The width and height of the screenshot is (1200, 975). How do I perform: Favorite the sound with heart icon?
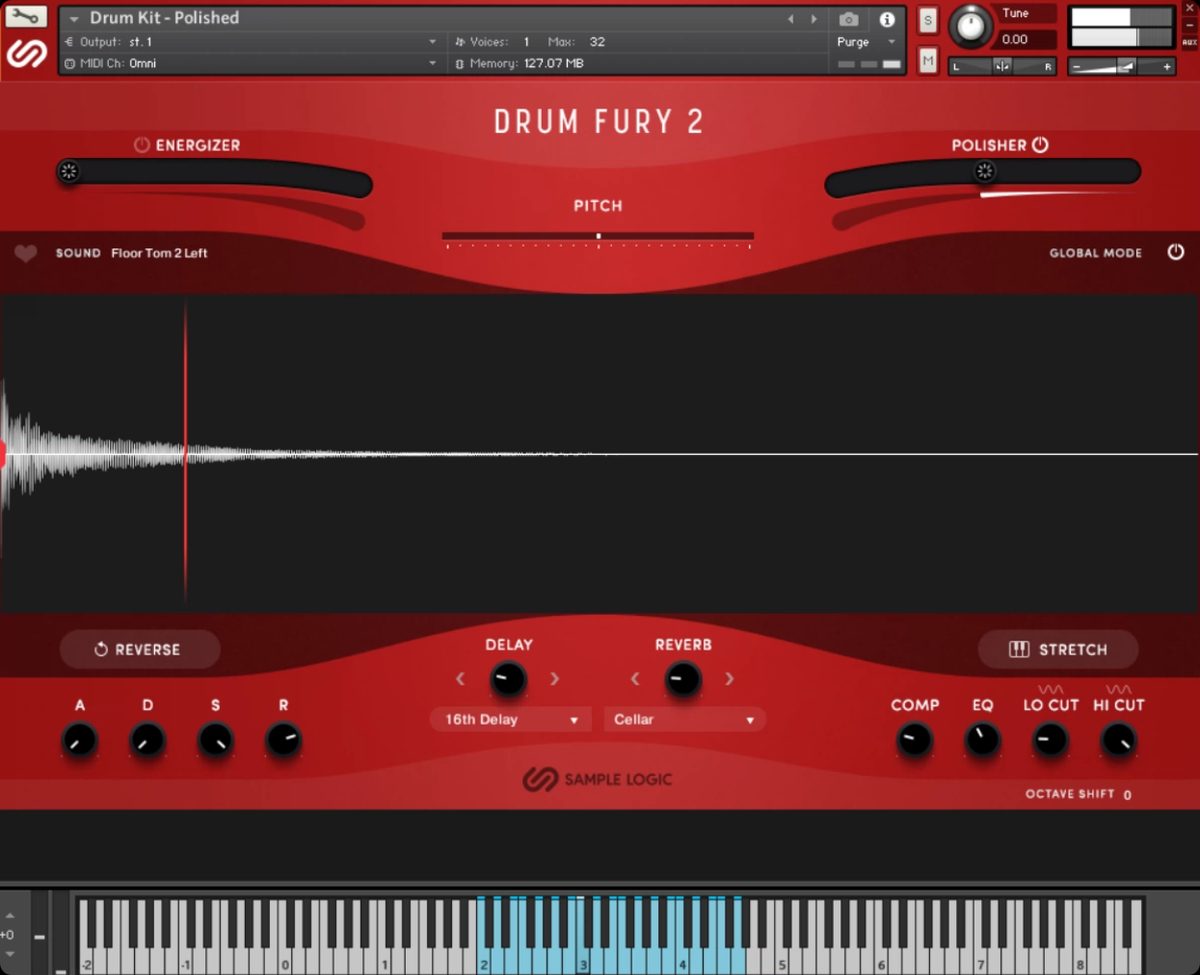coord(26,254)
